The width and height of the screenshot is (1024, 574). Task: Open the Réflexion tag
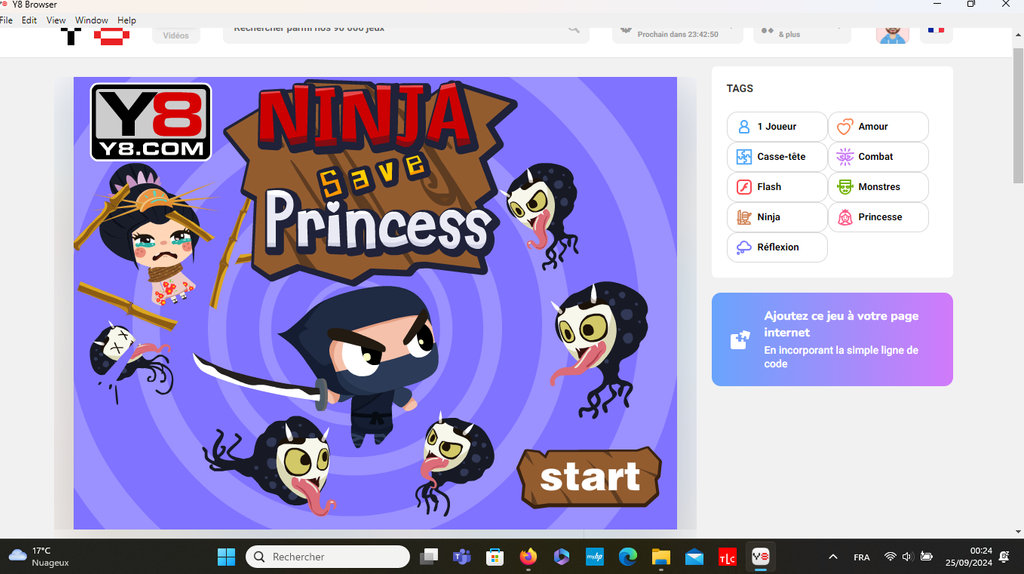click(776, 247)
